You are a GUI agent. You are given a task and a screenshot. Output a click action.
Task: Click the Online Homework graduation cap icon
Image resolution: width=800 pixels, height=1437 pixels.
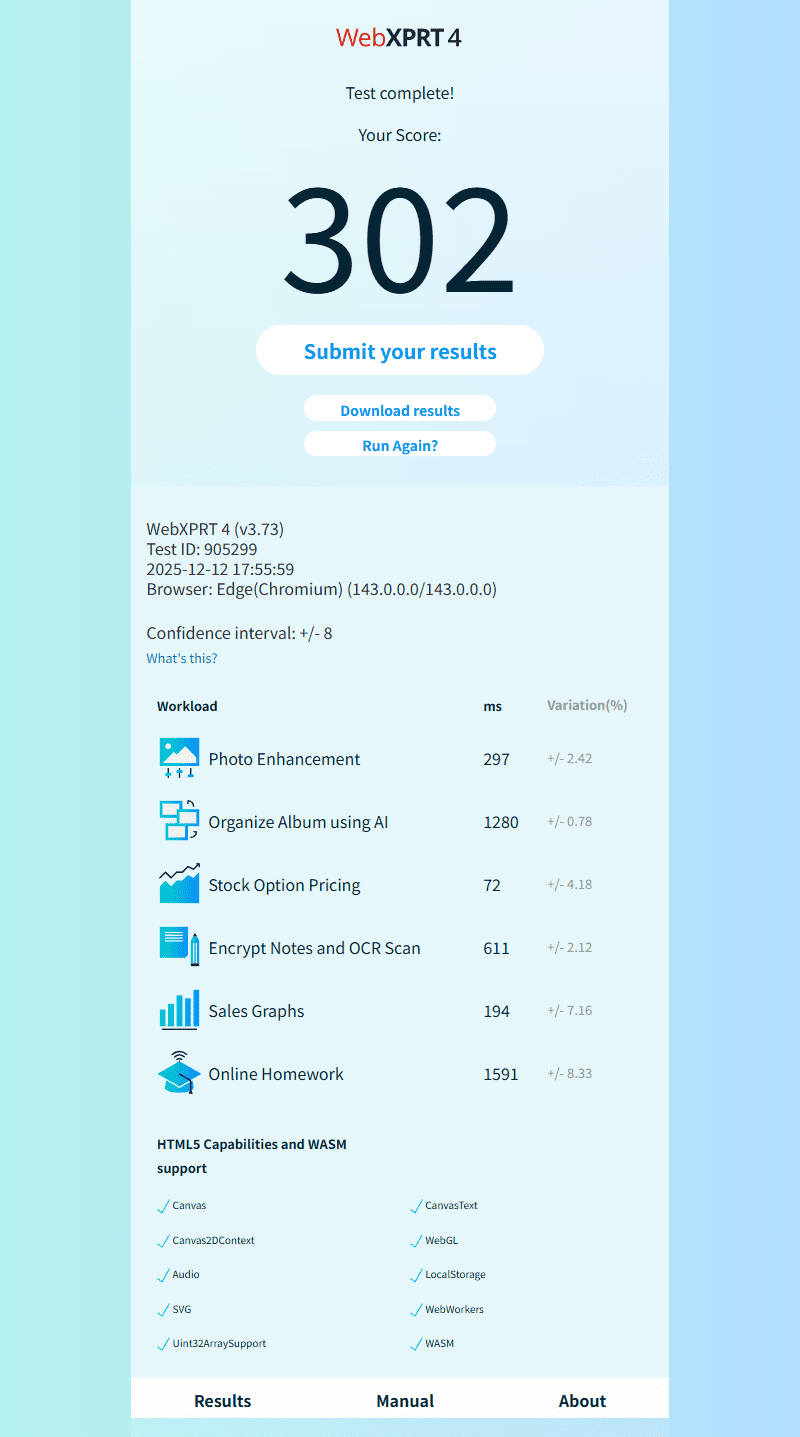click(x=179, y=1073)
